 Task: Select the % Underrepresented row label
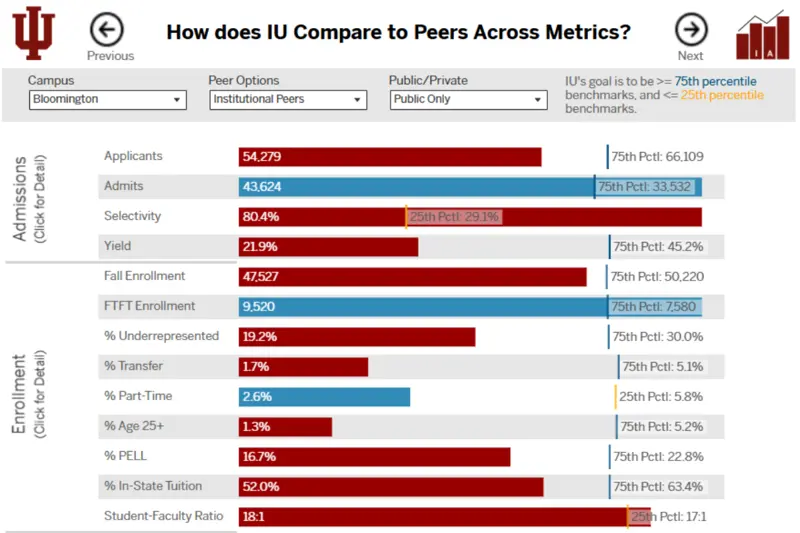click(161, 337)
